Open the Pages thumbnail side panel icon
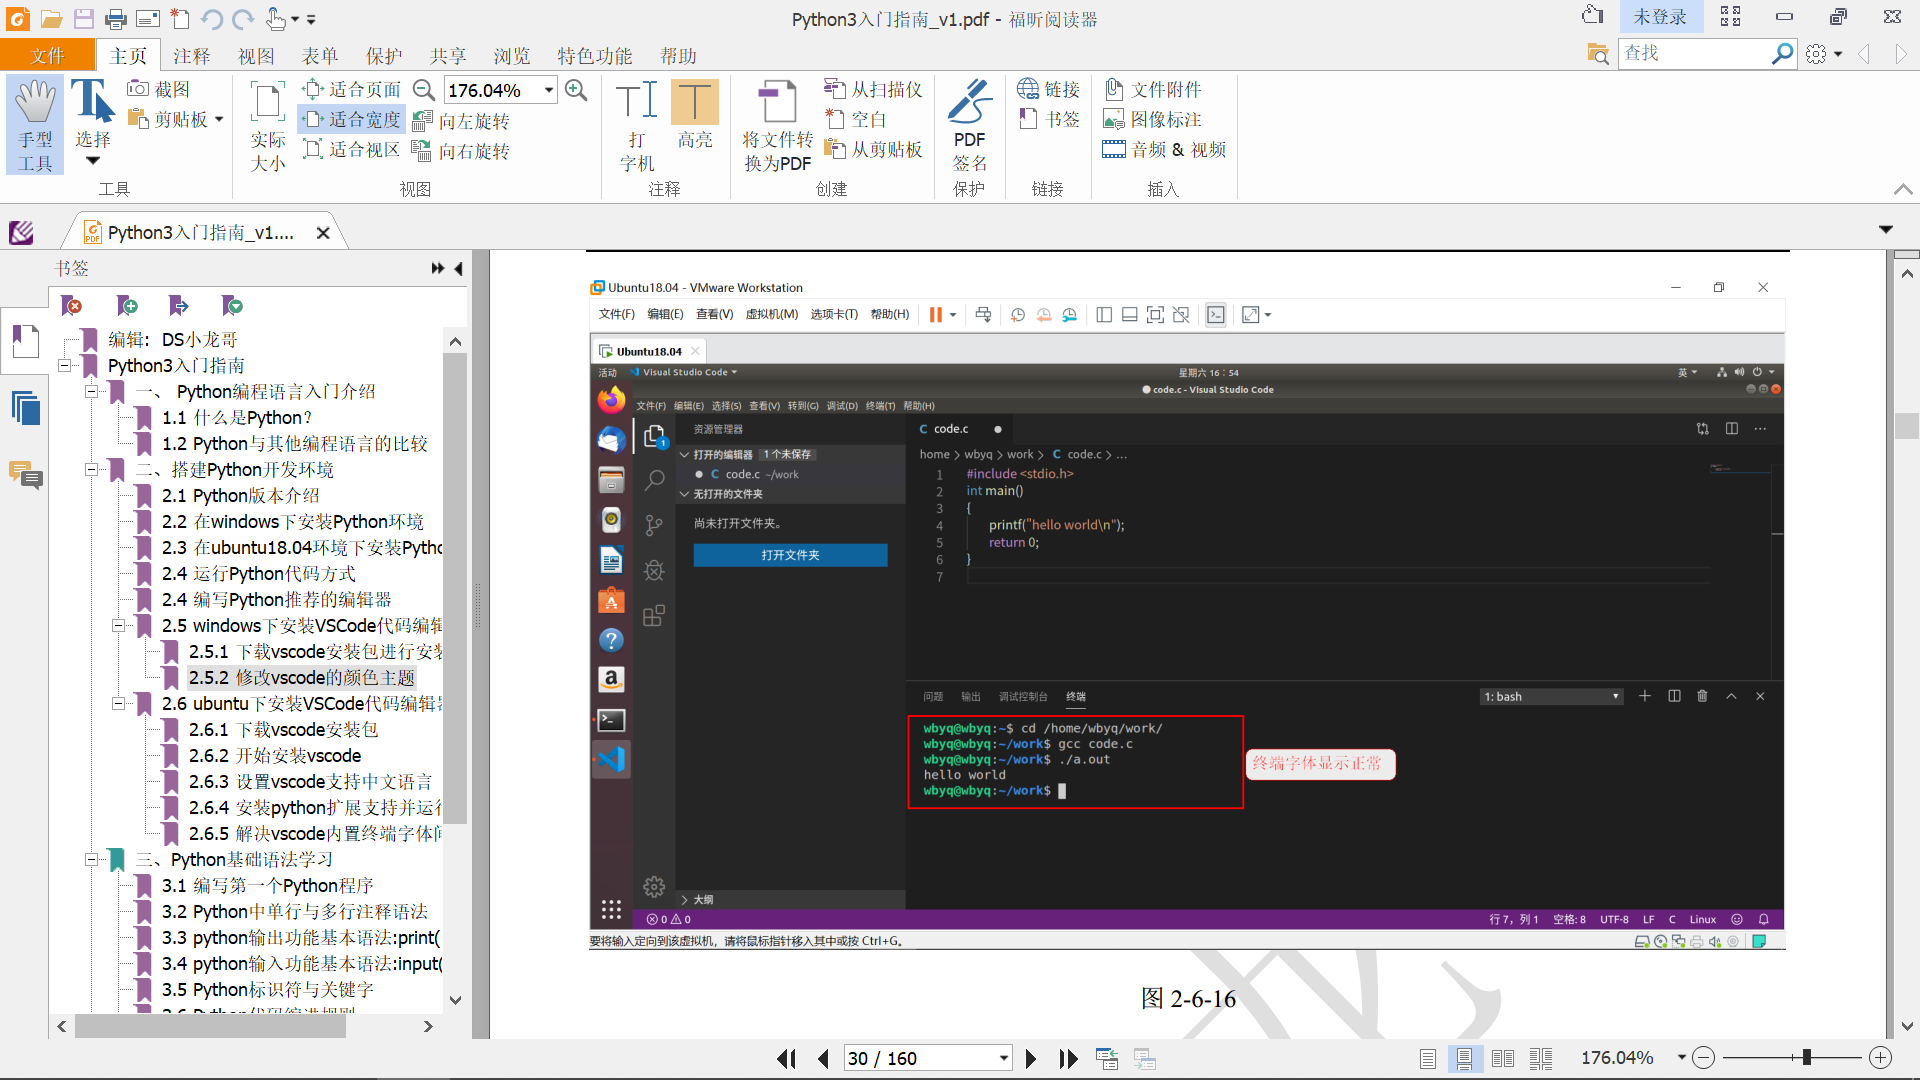 [25, 409]
